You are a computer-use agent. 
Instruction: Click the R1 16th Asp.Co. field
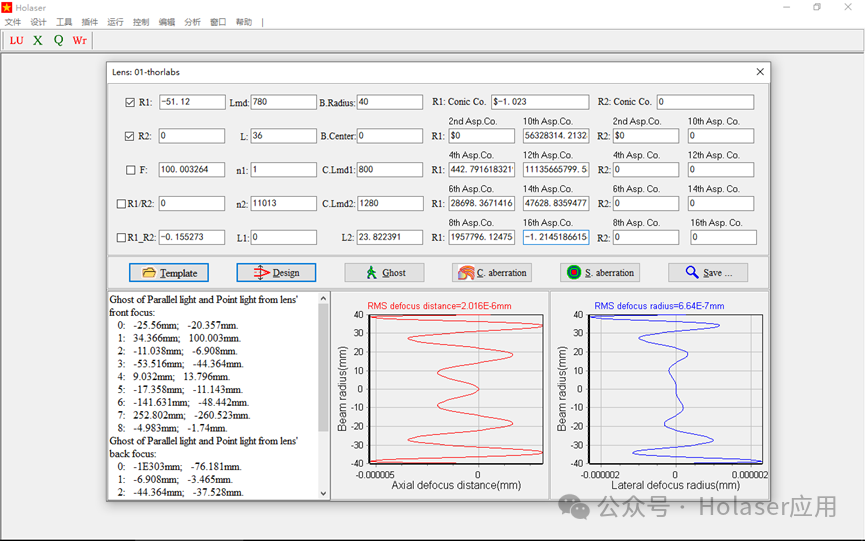556,237
